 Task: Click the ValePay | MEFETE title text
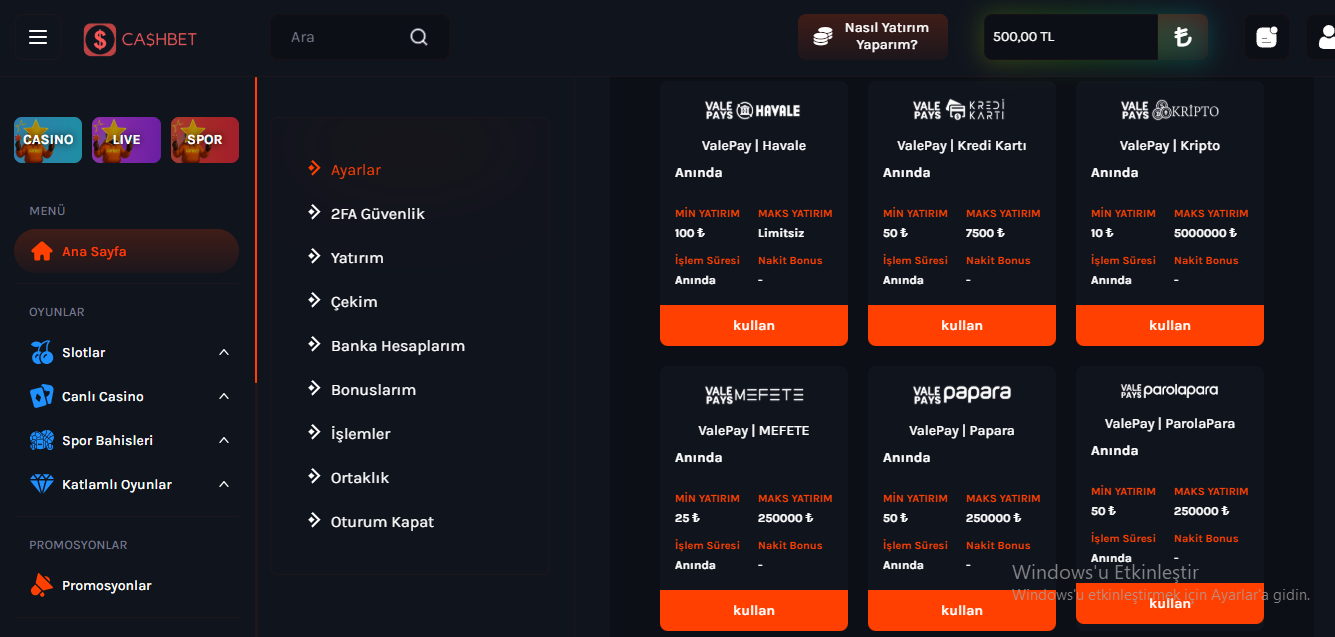[754, 430]
